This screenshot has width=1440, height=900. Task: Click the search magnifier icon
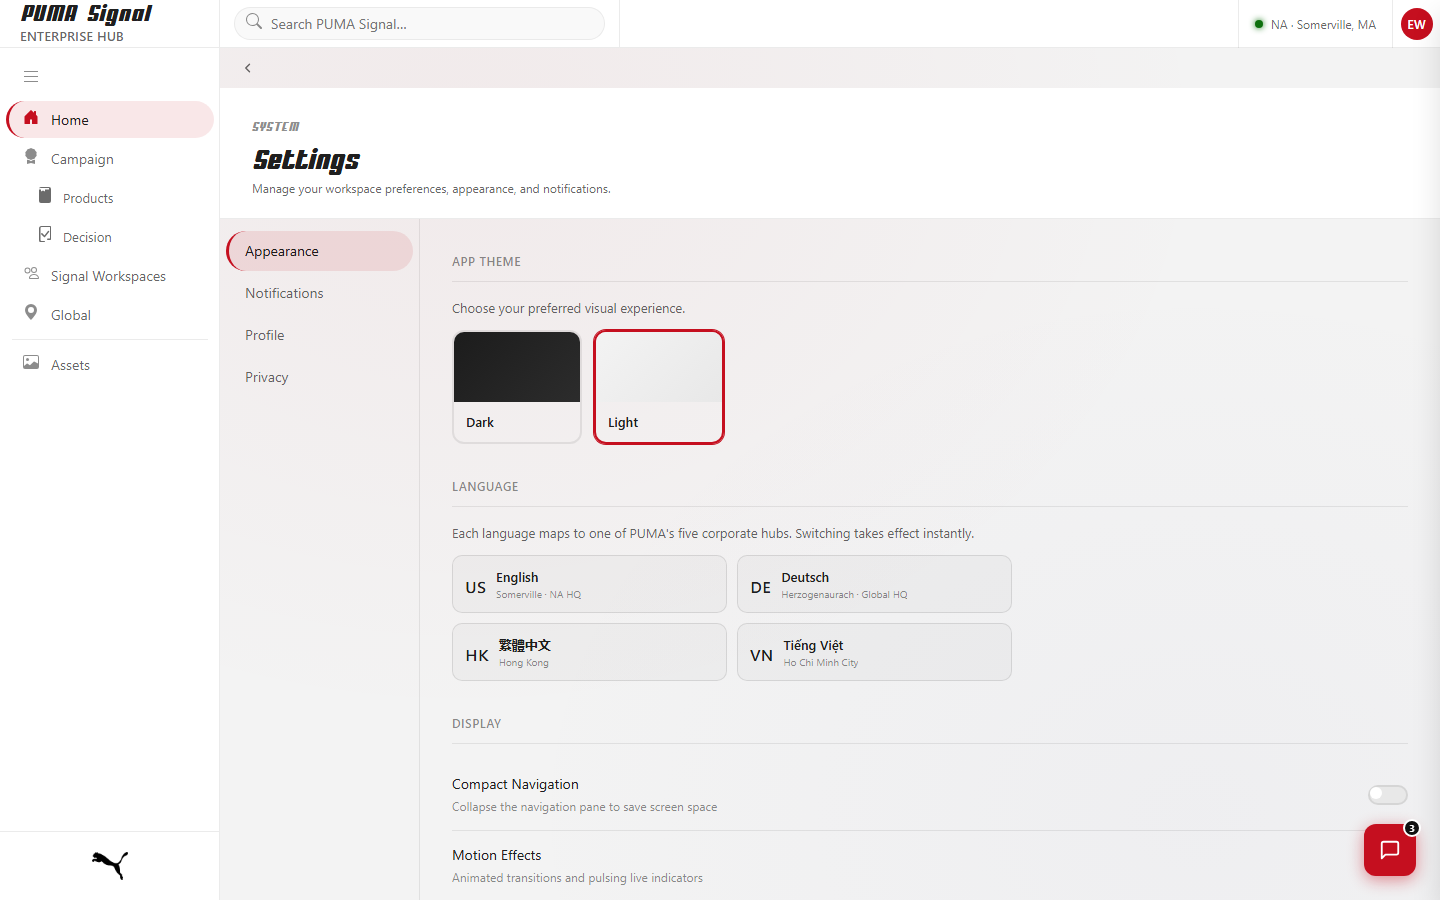click(254, 22)
